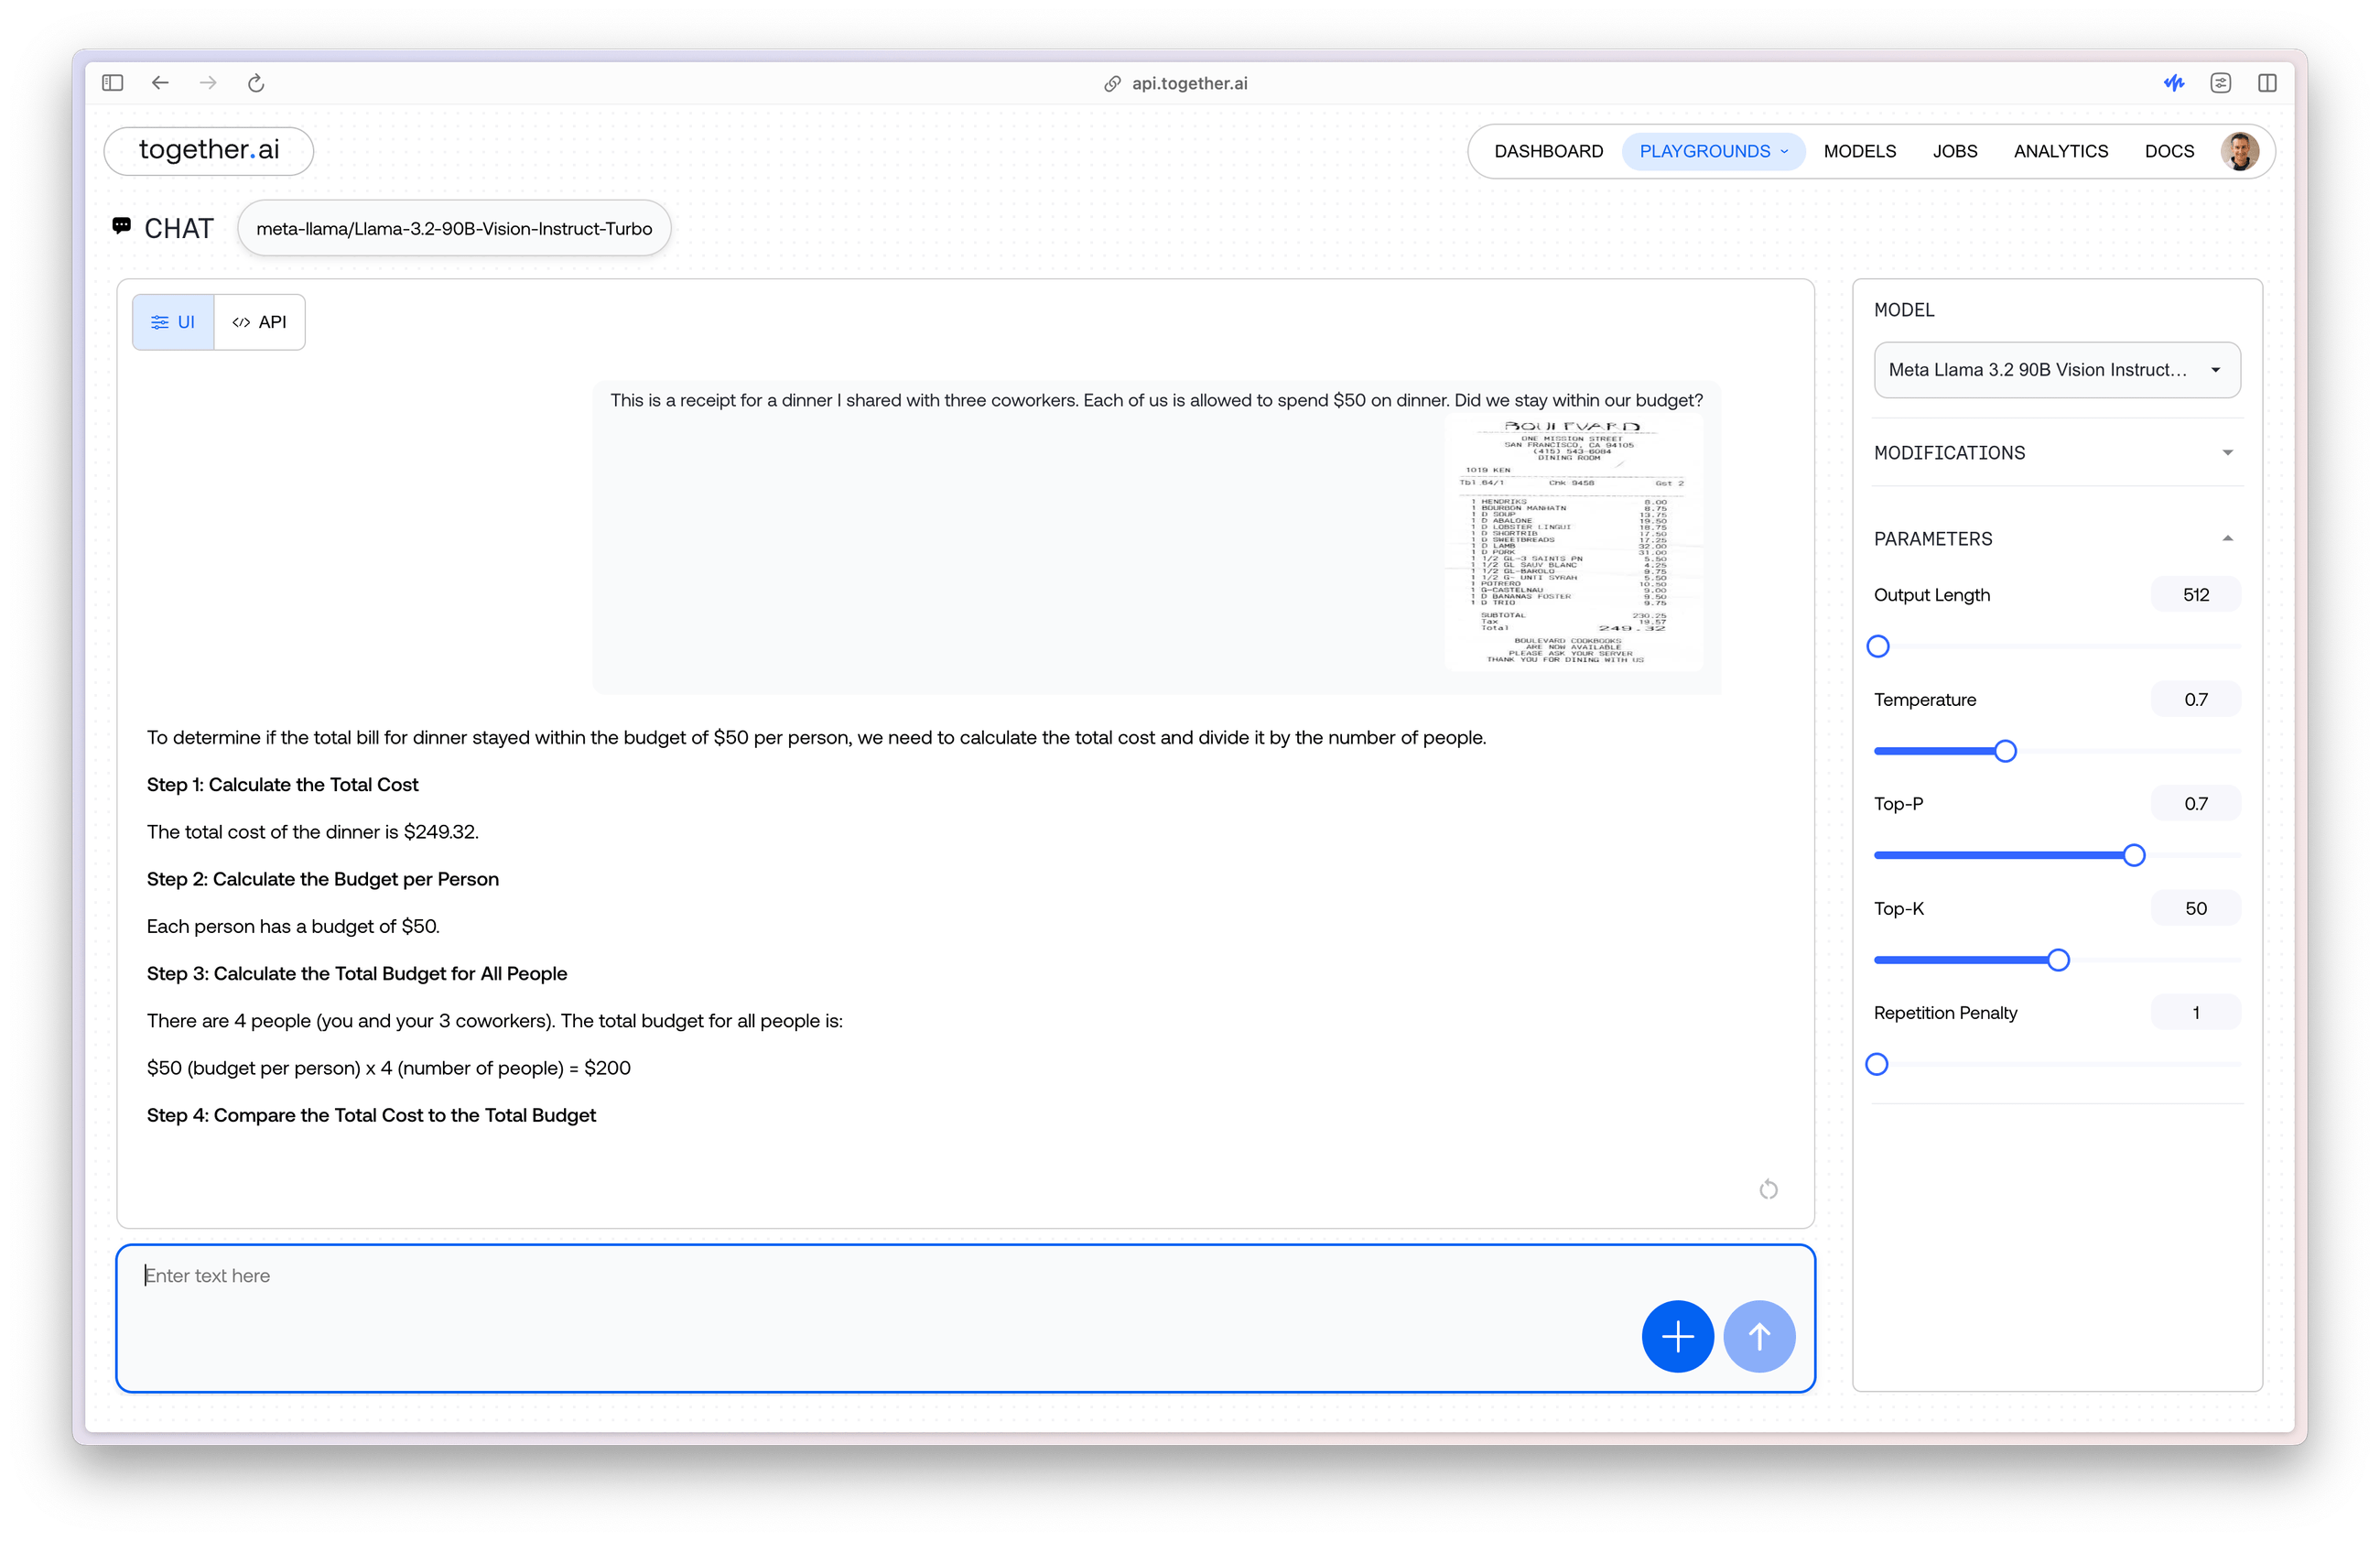The height and width of the screenshot is (1541, 2380).
Task: Click the link icon in address bar
Action: [1110, 83]
